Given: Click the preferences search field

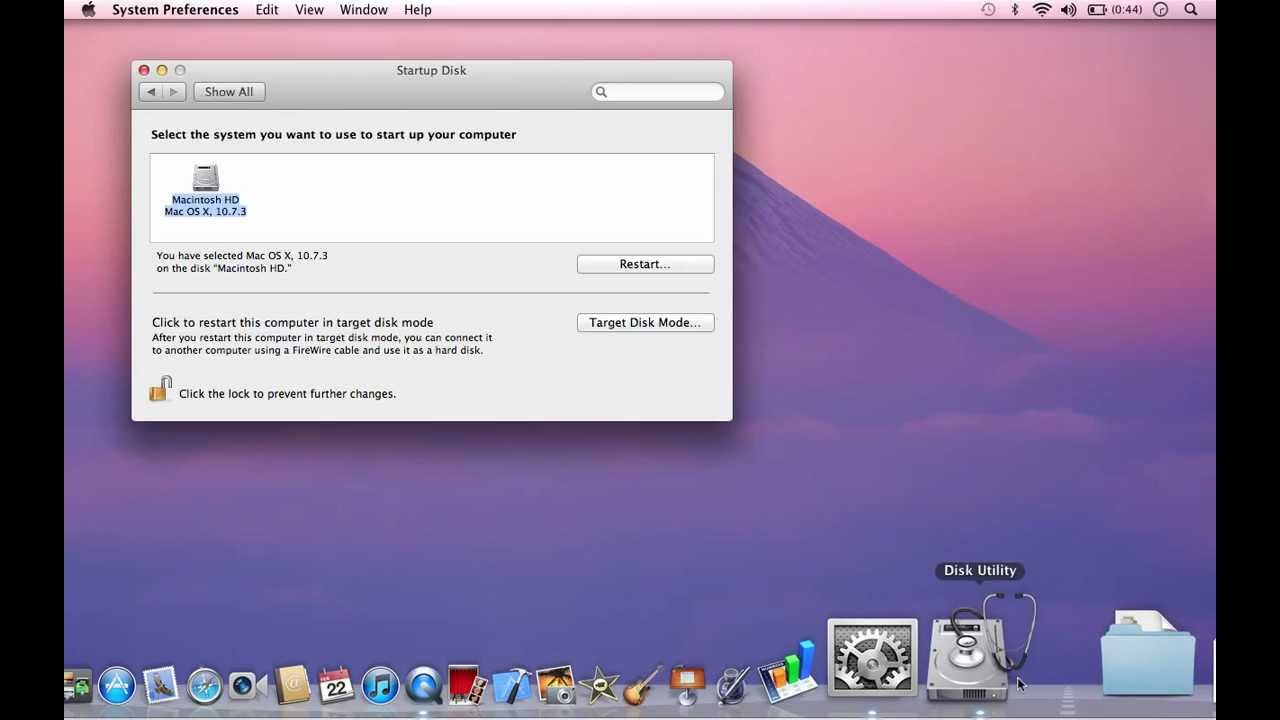Looking at the screenshot, I should pyautogui.click(x=658, y=91).
